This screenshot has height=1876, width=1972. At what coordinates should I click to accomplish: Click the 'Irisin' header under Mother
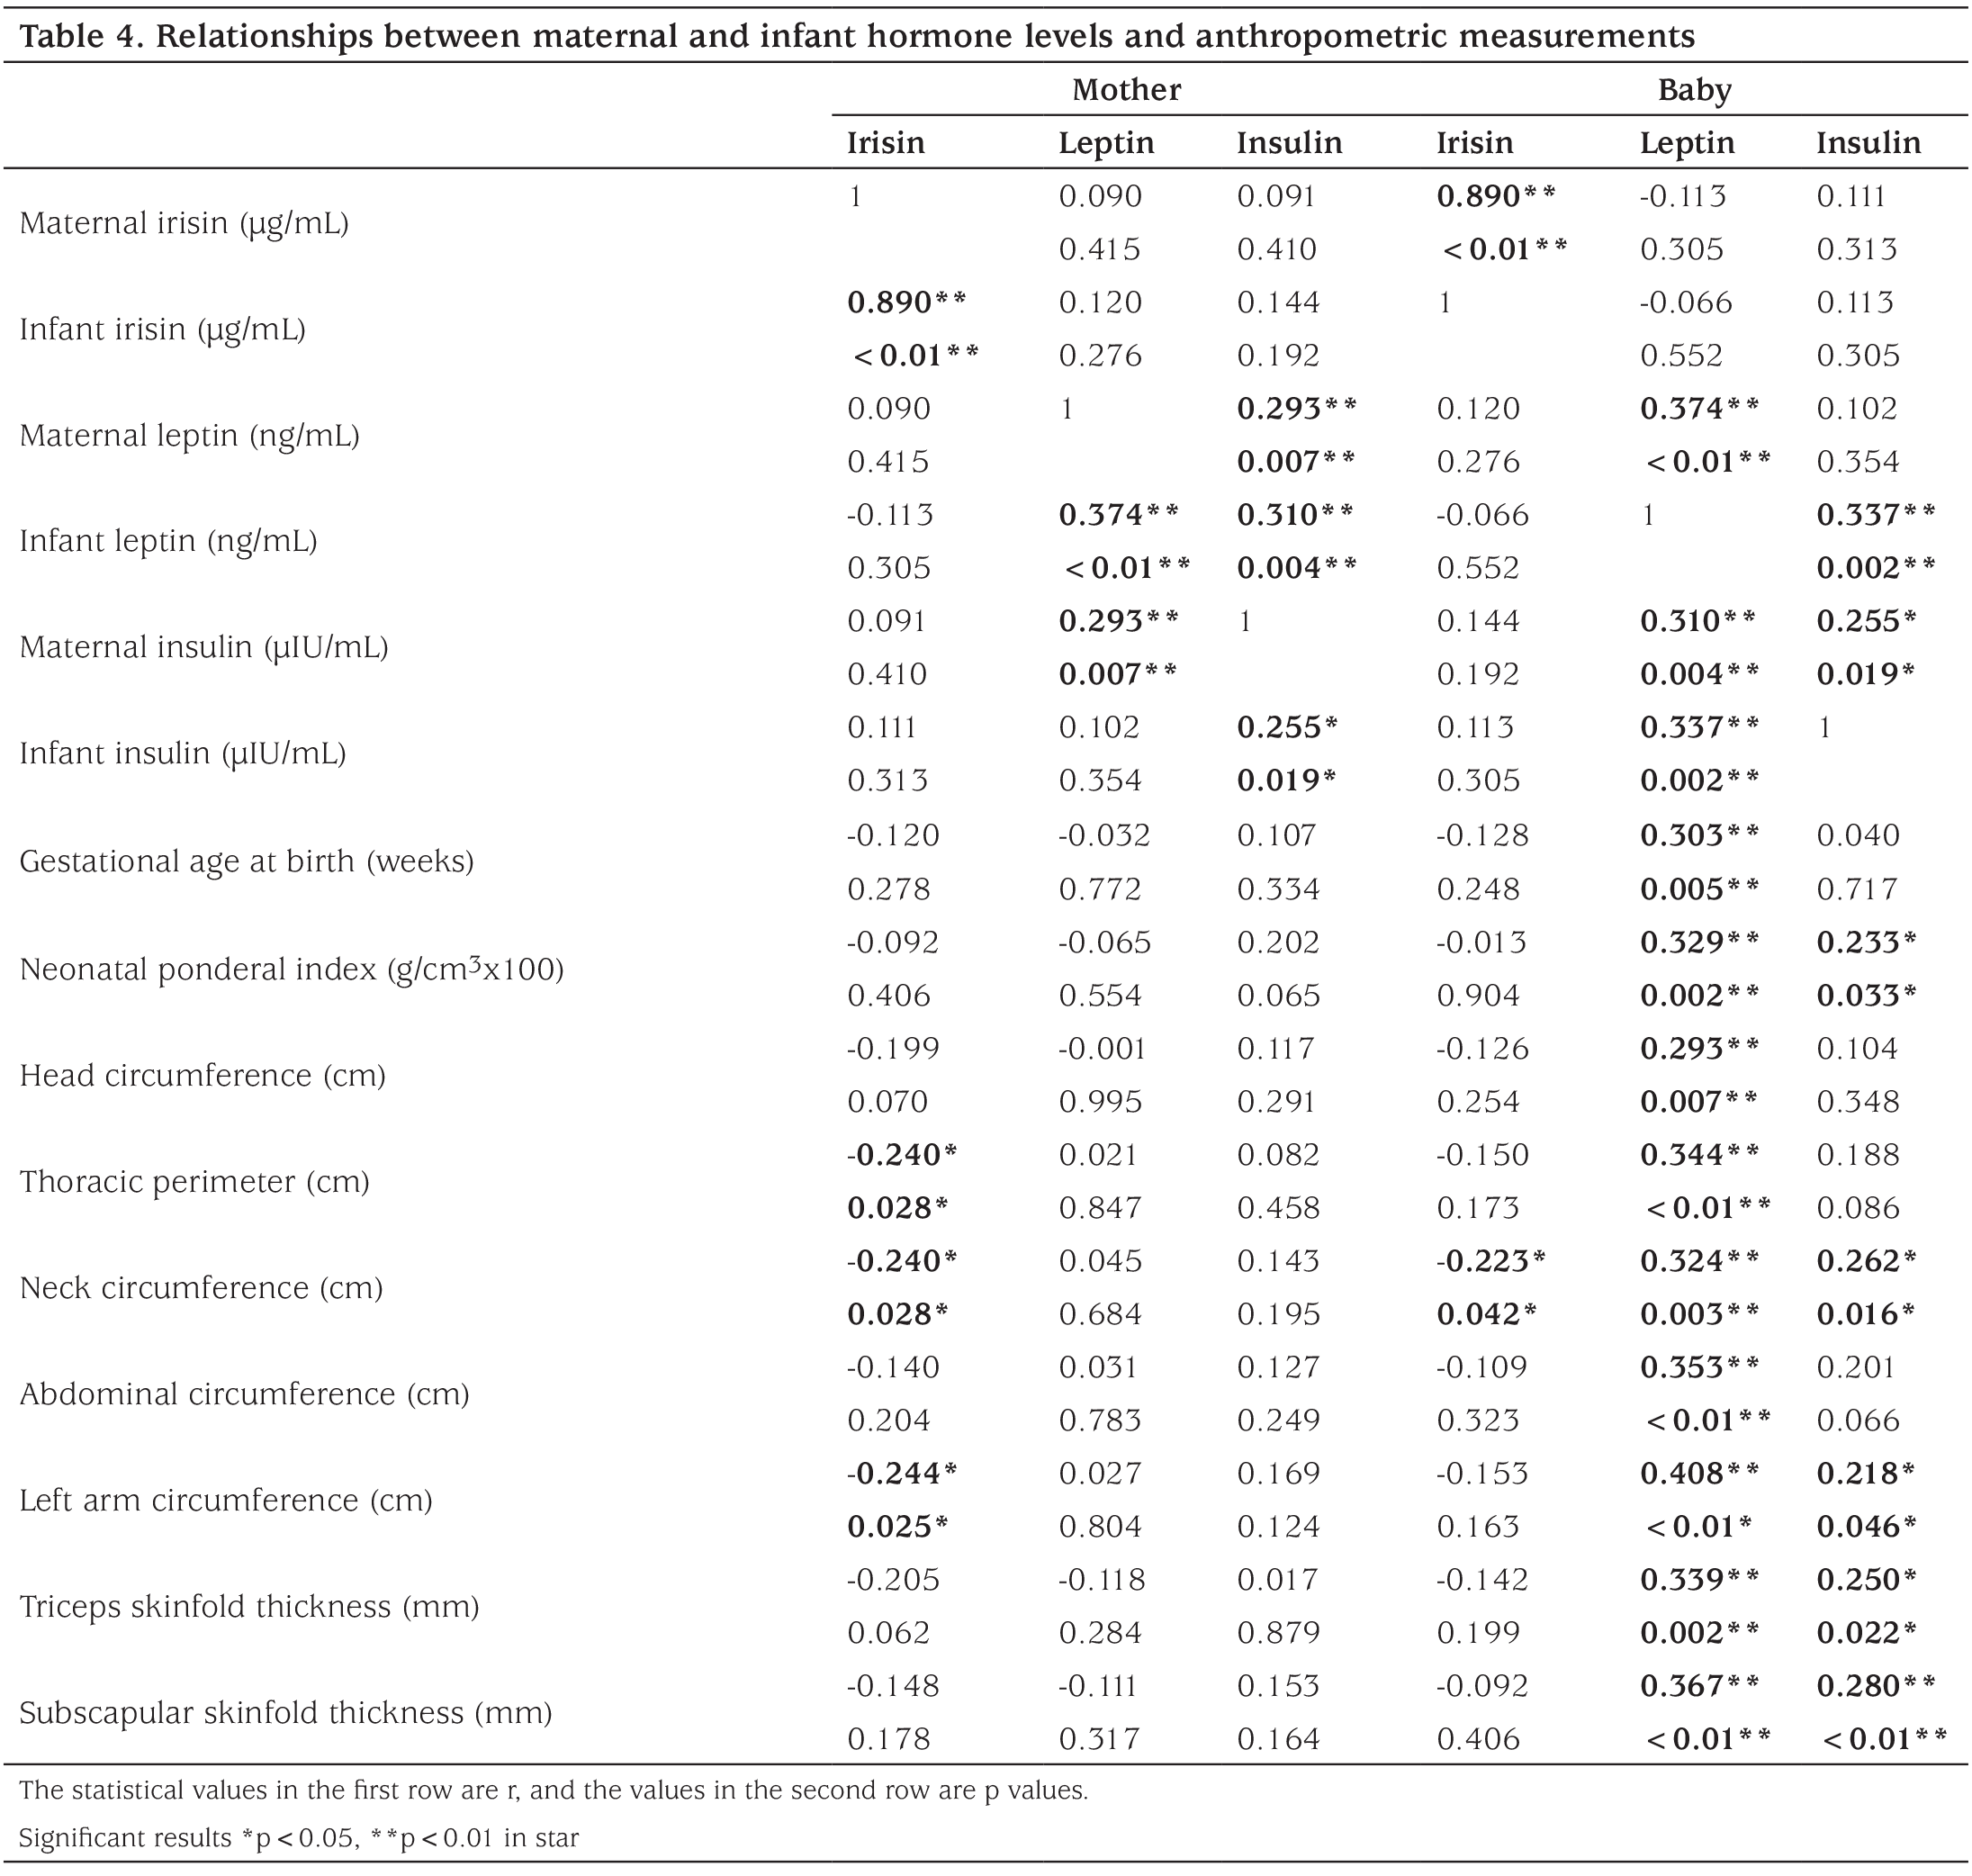(x=885, y=143)
